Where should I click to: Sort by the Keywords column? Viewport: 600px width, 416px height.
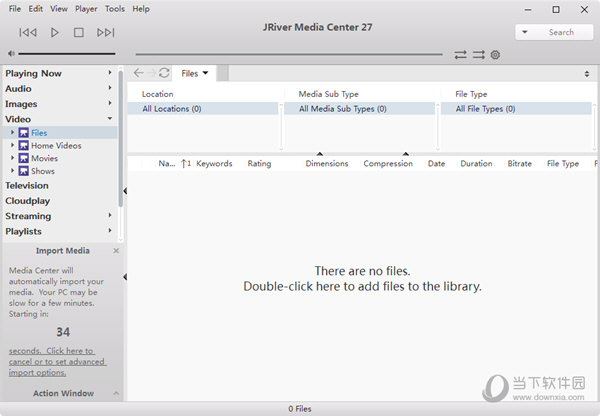coord(214,164)
